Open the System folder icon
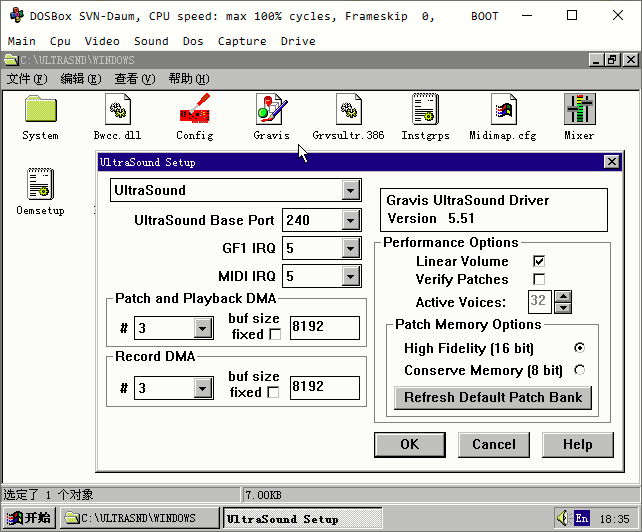The image size is (642, 532). click(x=40, y=109)
